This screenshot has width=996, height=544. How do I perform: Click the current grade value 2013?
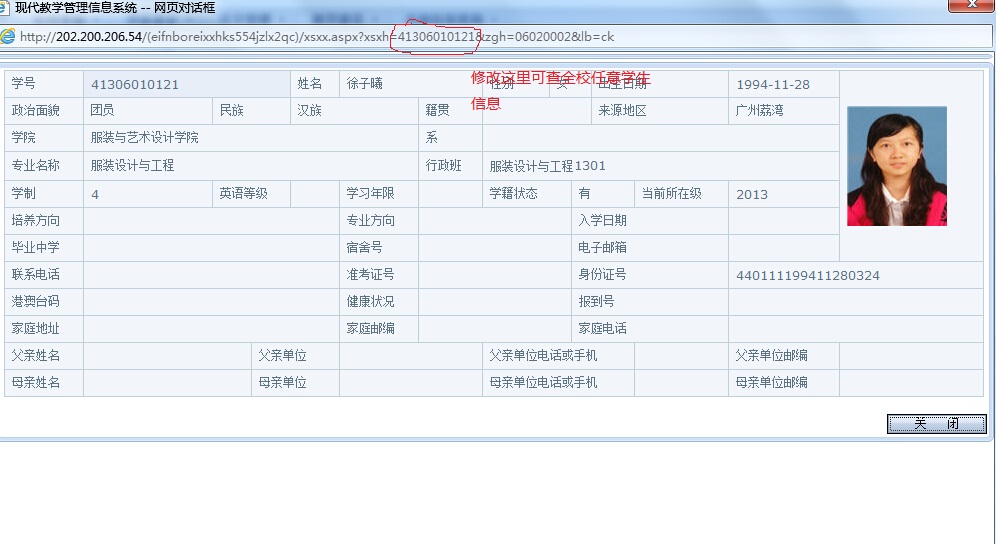coord(752,194)
